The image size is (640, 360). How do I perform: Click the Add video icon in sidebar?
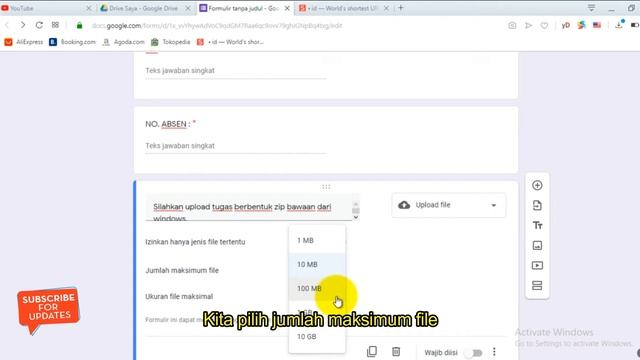coord(537,265)
